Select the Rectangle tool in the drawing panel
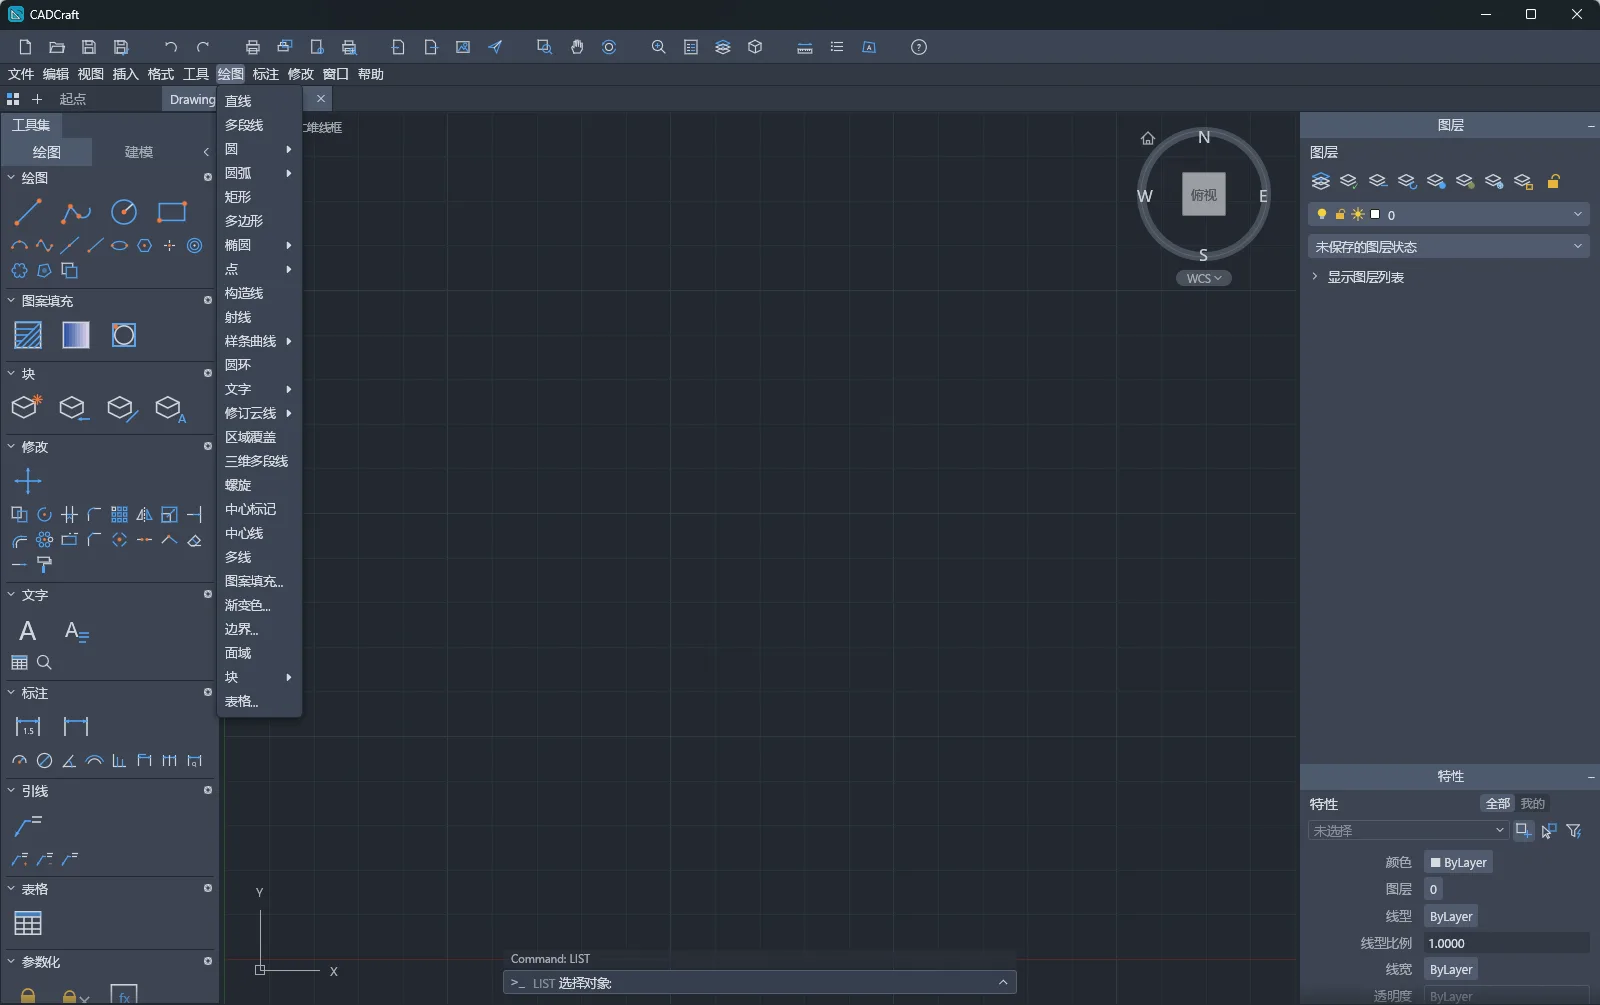1600x1005 pixels. click(x=172, y=212)
